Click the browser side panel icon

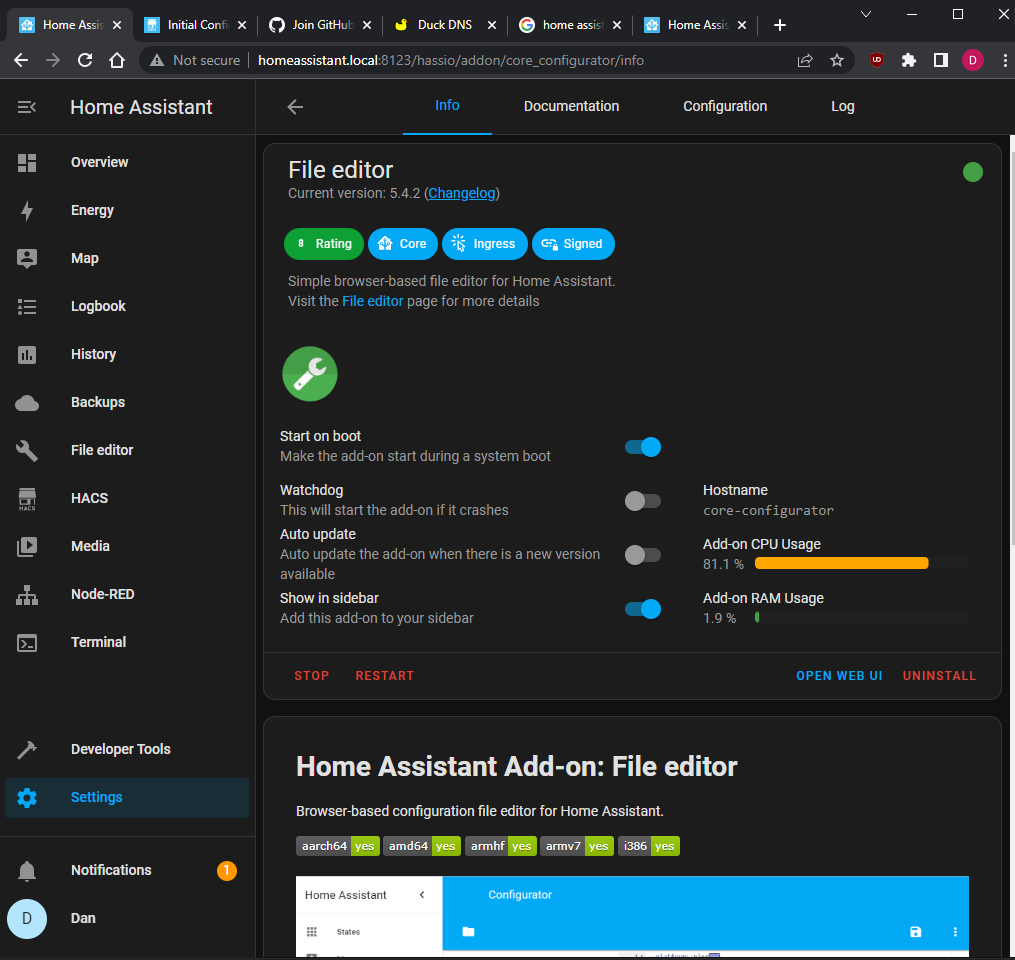pyautogui.click(x=941, y=60)
